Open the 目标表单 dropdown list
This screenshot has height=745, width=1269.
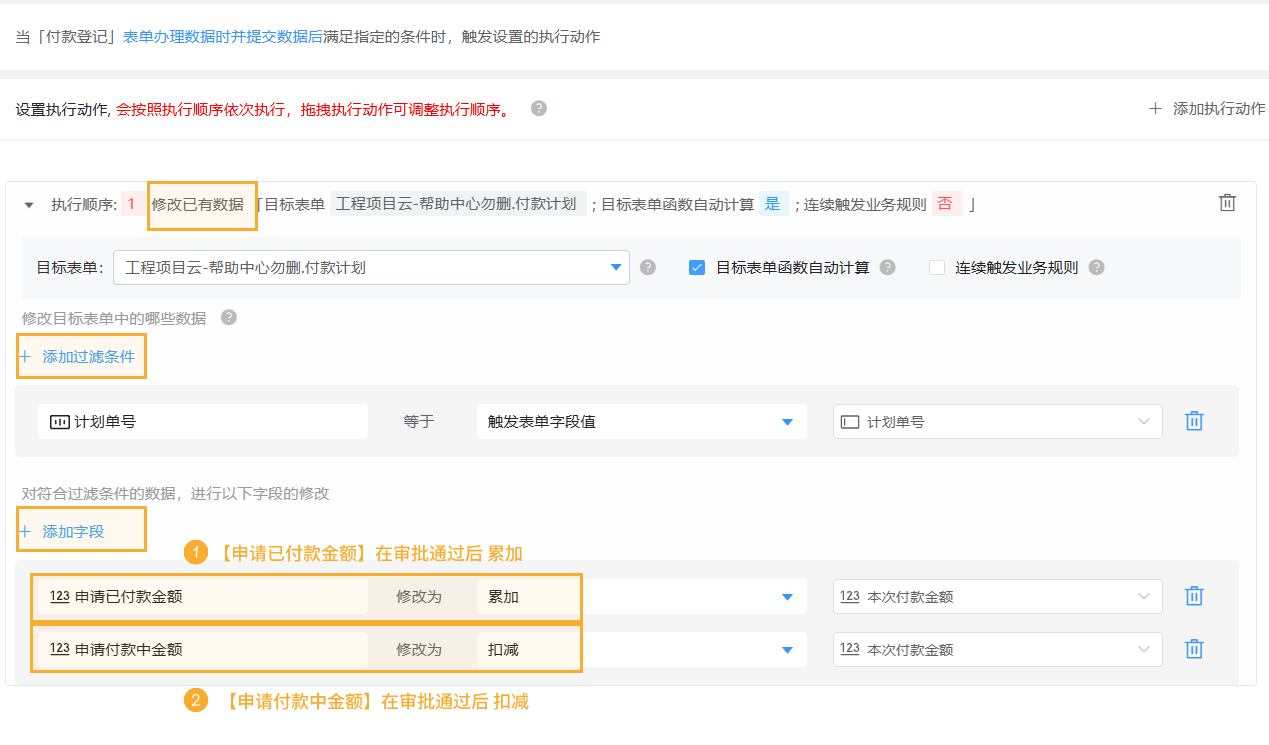(x=615, y=268)
